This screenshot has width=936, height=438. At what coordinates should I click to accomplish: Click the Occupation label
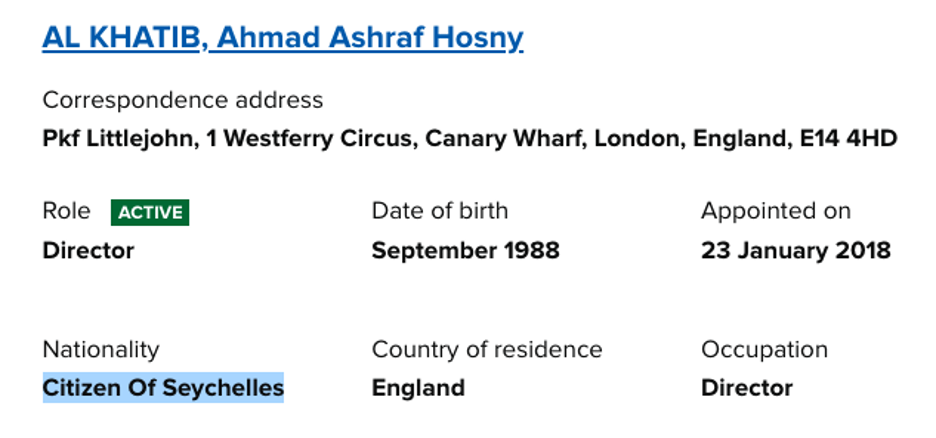coord(764,349)
